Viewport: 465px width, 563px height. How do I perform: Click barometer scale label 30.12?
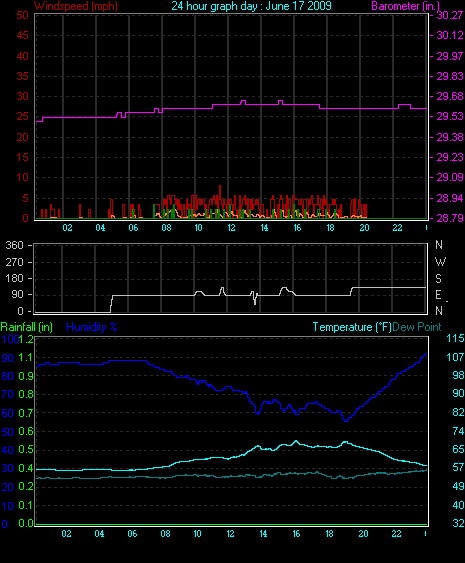click(x=450, y=35)
